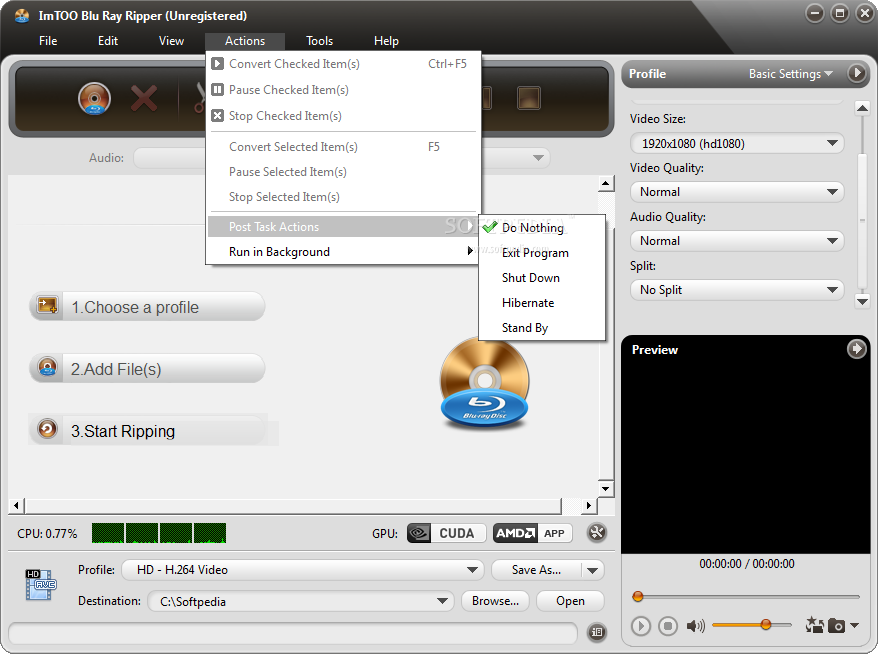Click the Open destination button

click(570, 601)
